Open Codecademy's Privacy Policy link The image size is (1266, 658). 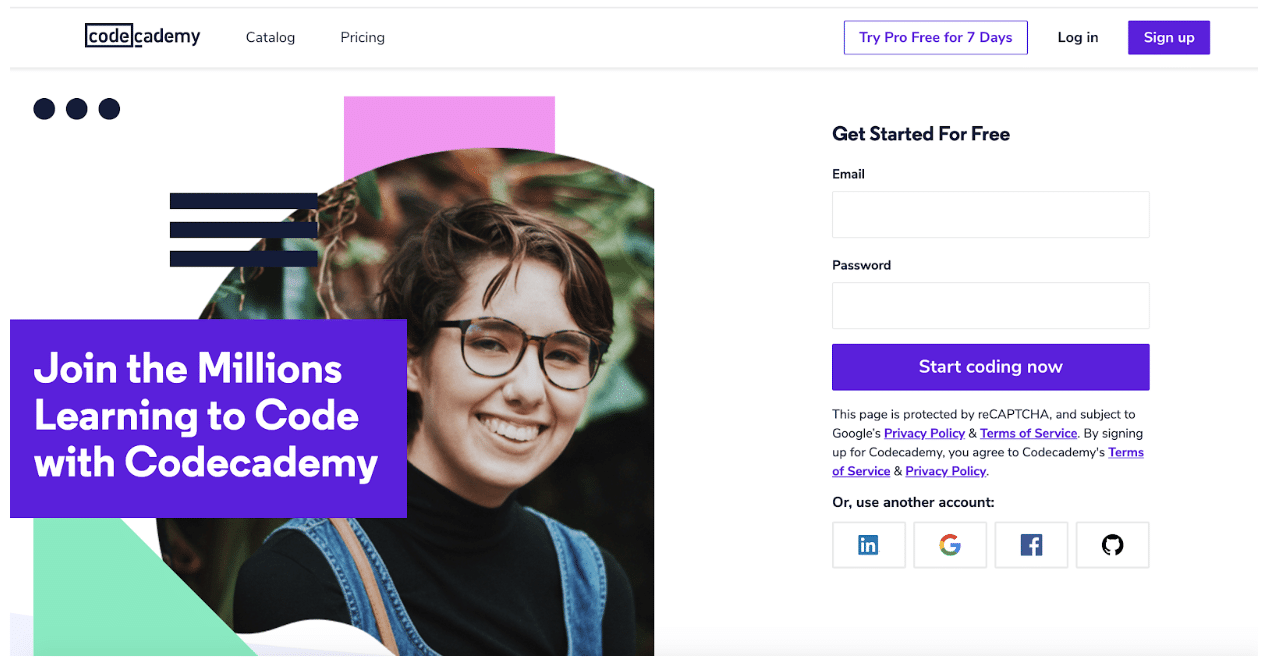(x=946, y=471)
